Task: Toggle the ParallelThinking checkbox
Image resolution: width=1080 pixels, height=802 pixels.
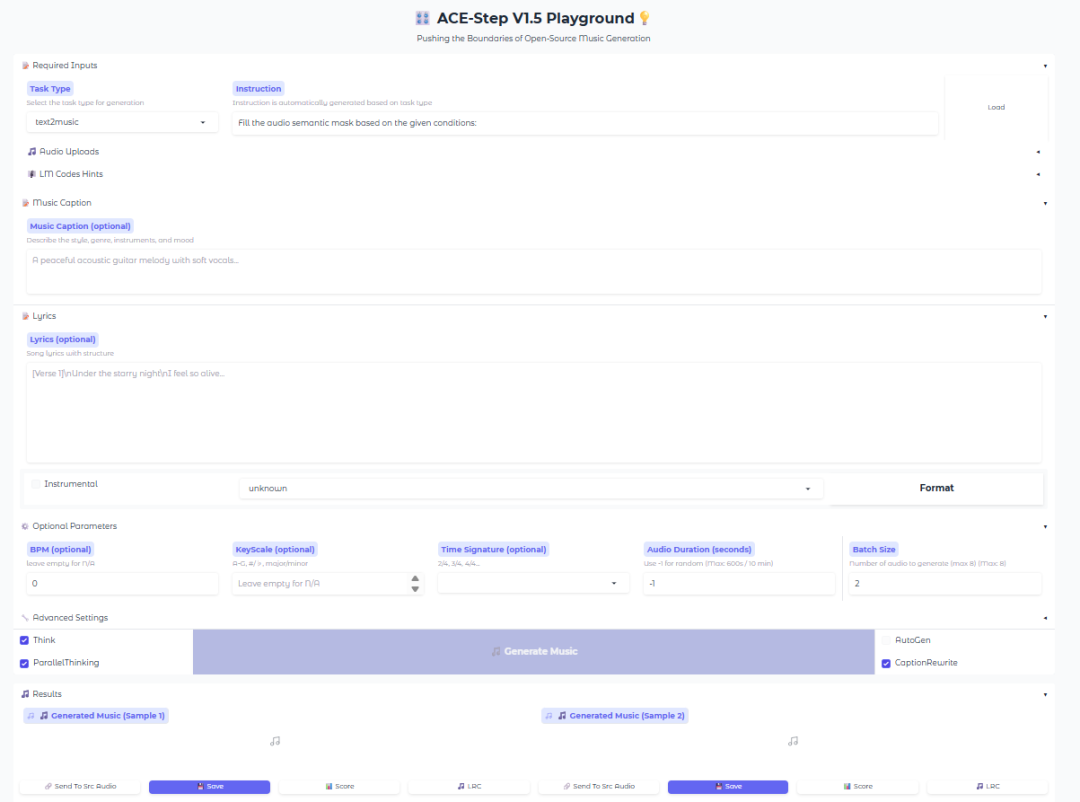Action: [25, 663]
